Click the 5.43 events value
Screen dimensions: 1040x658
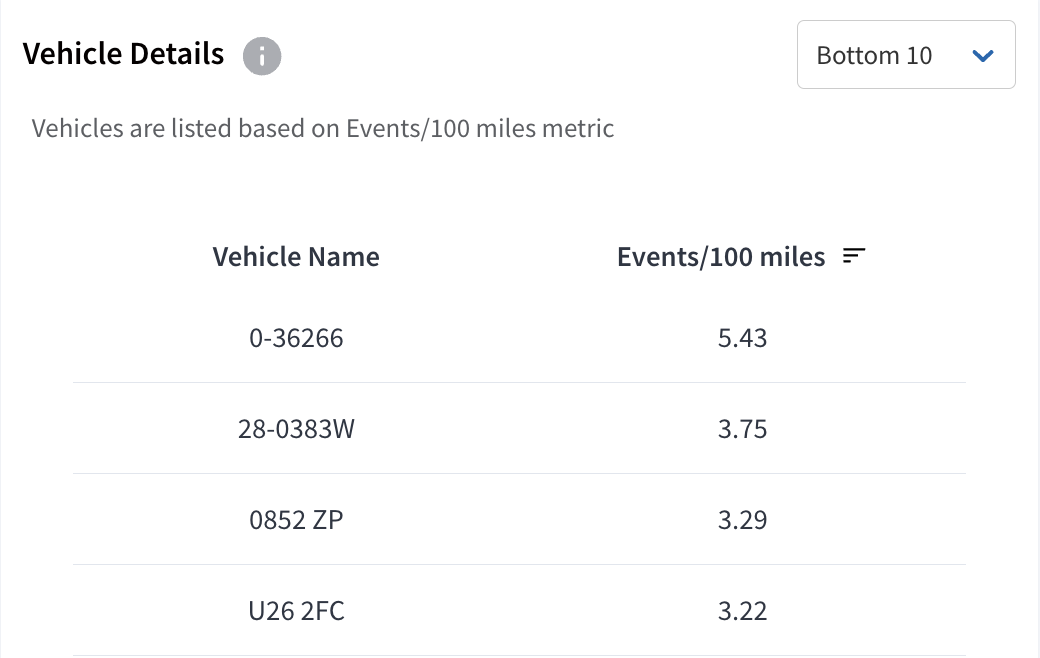coord(742,338)
